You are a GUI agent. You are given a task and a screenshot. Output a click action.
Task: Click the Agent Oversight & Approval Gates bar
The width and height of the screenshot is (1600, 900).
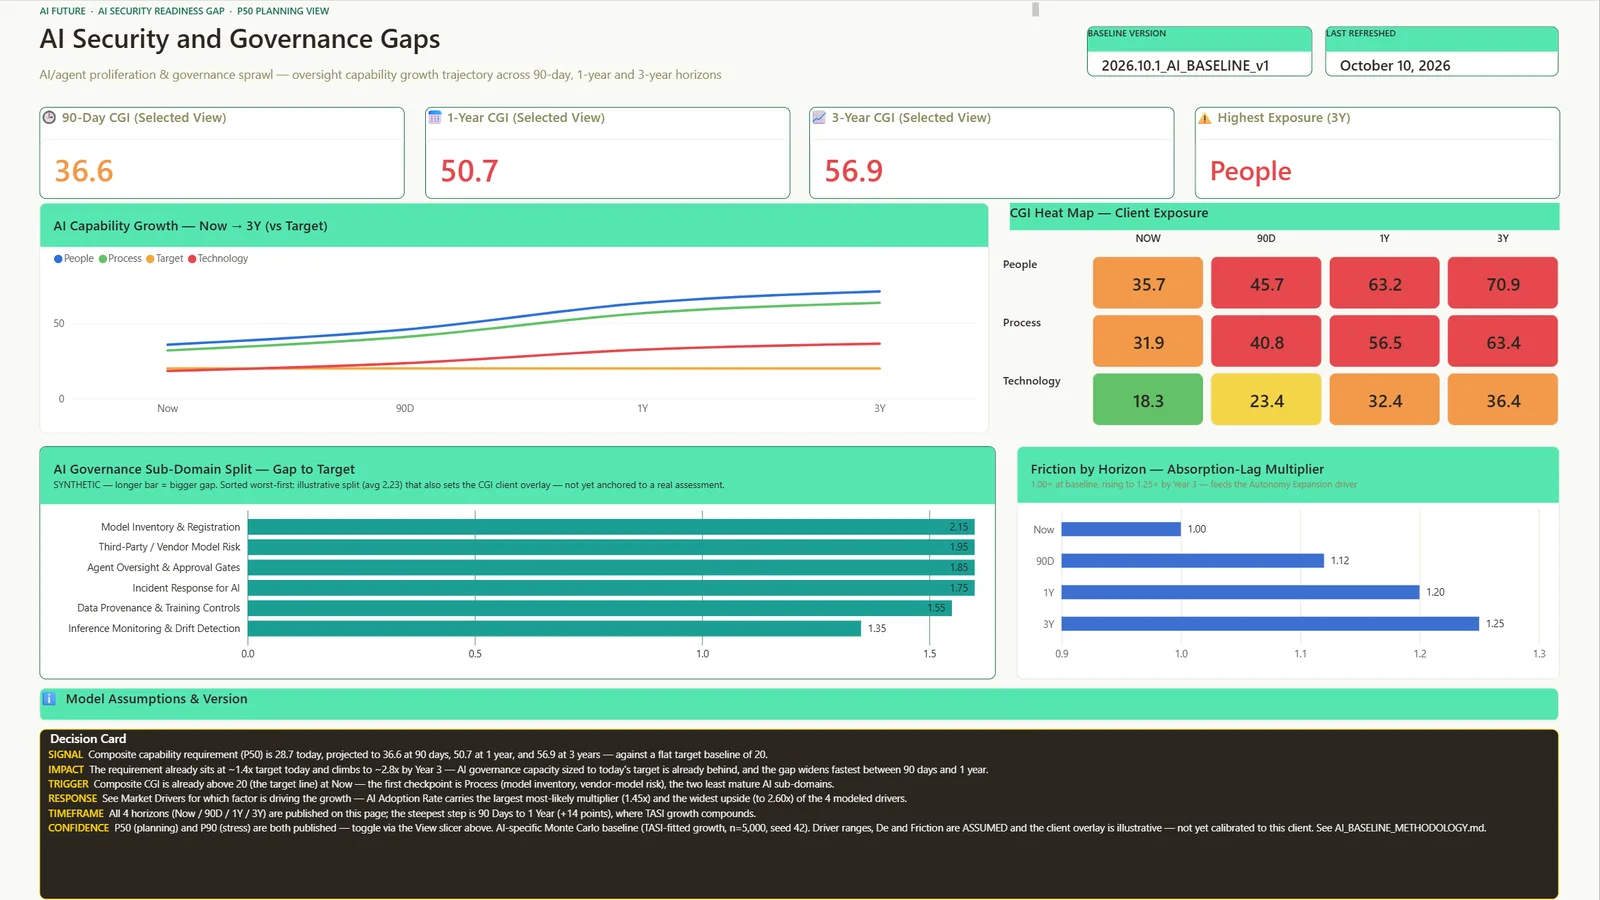611,567
